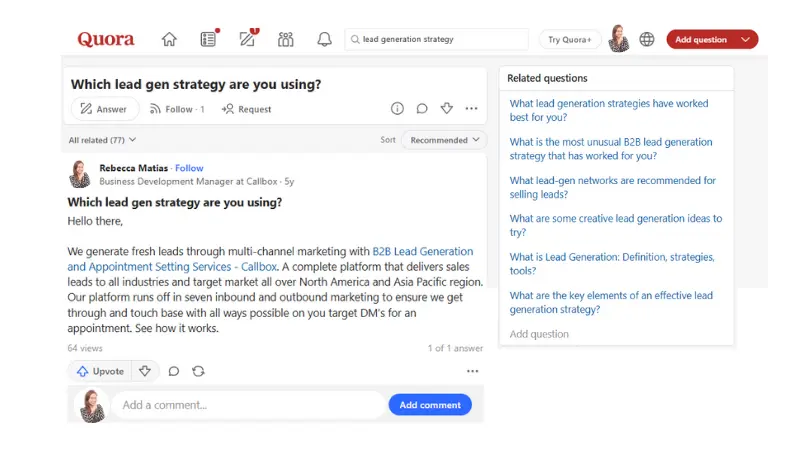Open 'What lead generation strategies have worked' question
The height and width of the screenshot is (450, 800).
click(609, 110)
